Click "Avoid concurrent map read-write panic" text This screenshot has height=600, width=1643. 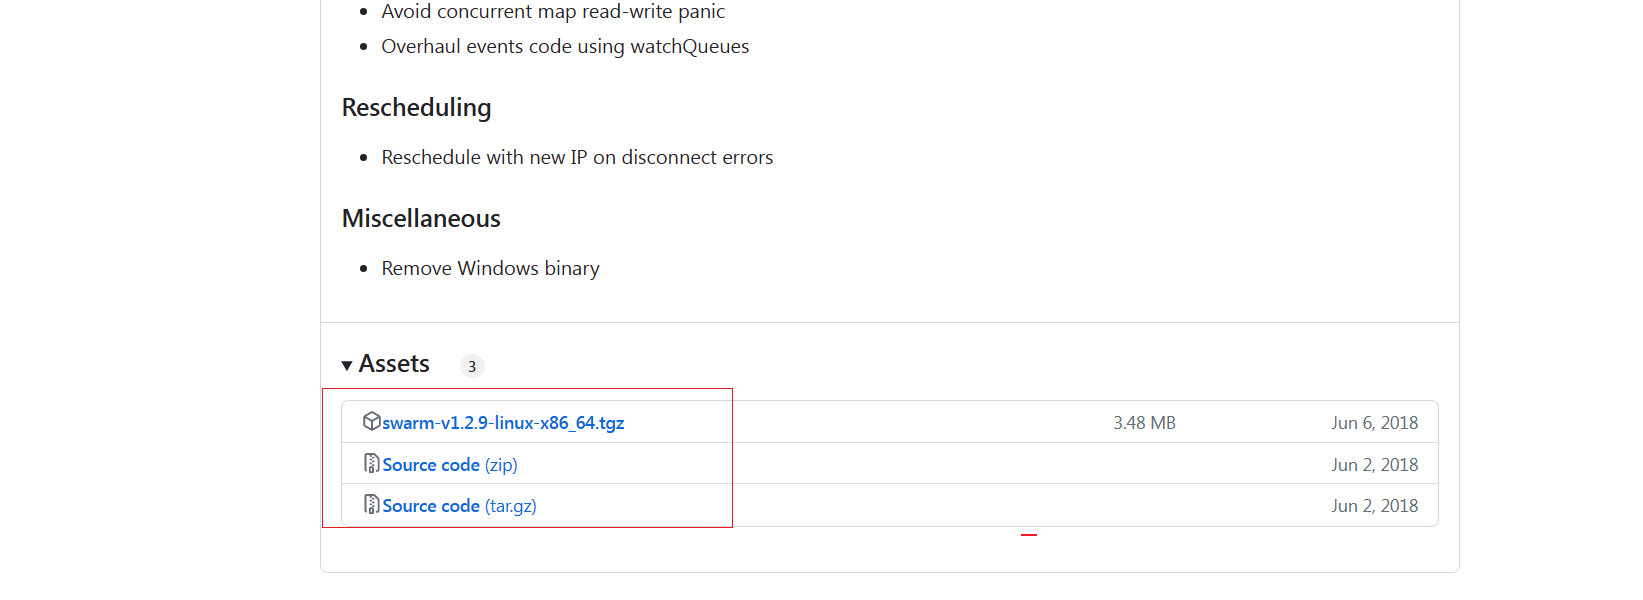point(553,12)
